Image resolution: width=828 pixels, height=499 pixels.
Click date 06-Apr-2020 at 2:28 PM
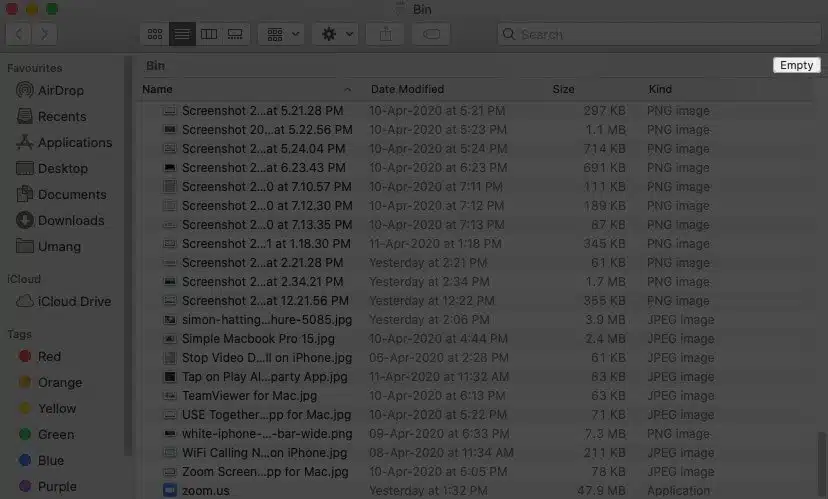tap(438, 358)
